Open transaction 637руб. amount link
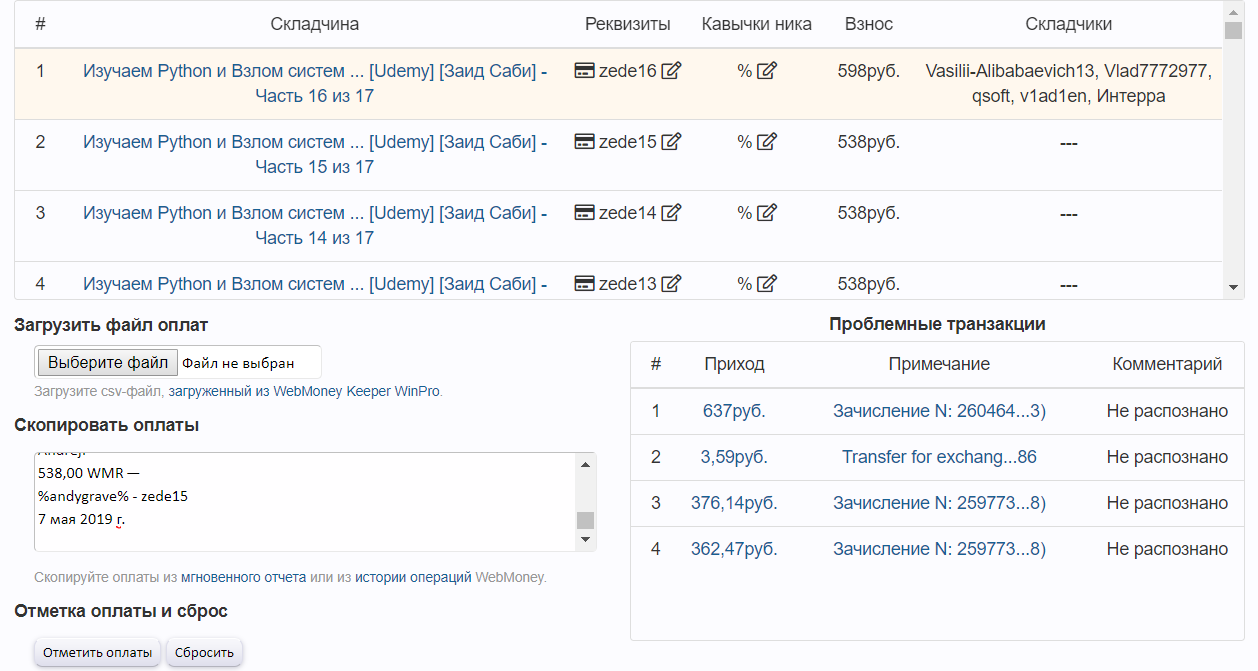This screenshot has width=1258, height=671. (x=734, y=411)
